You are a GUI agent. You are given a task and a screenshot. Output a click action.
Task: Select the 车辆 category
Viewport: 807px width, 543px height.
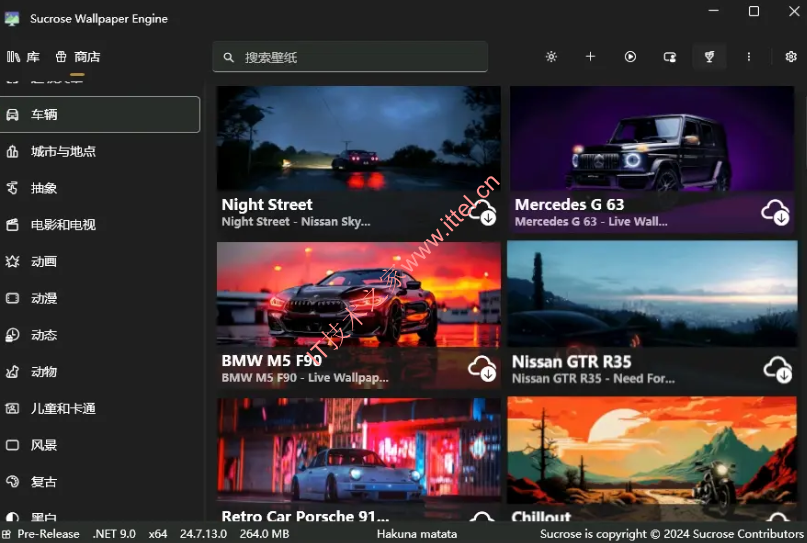100,114
